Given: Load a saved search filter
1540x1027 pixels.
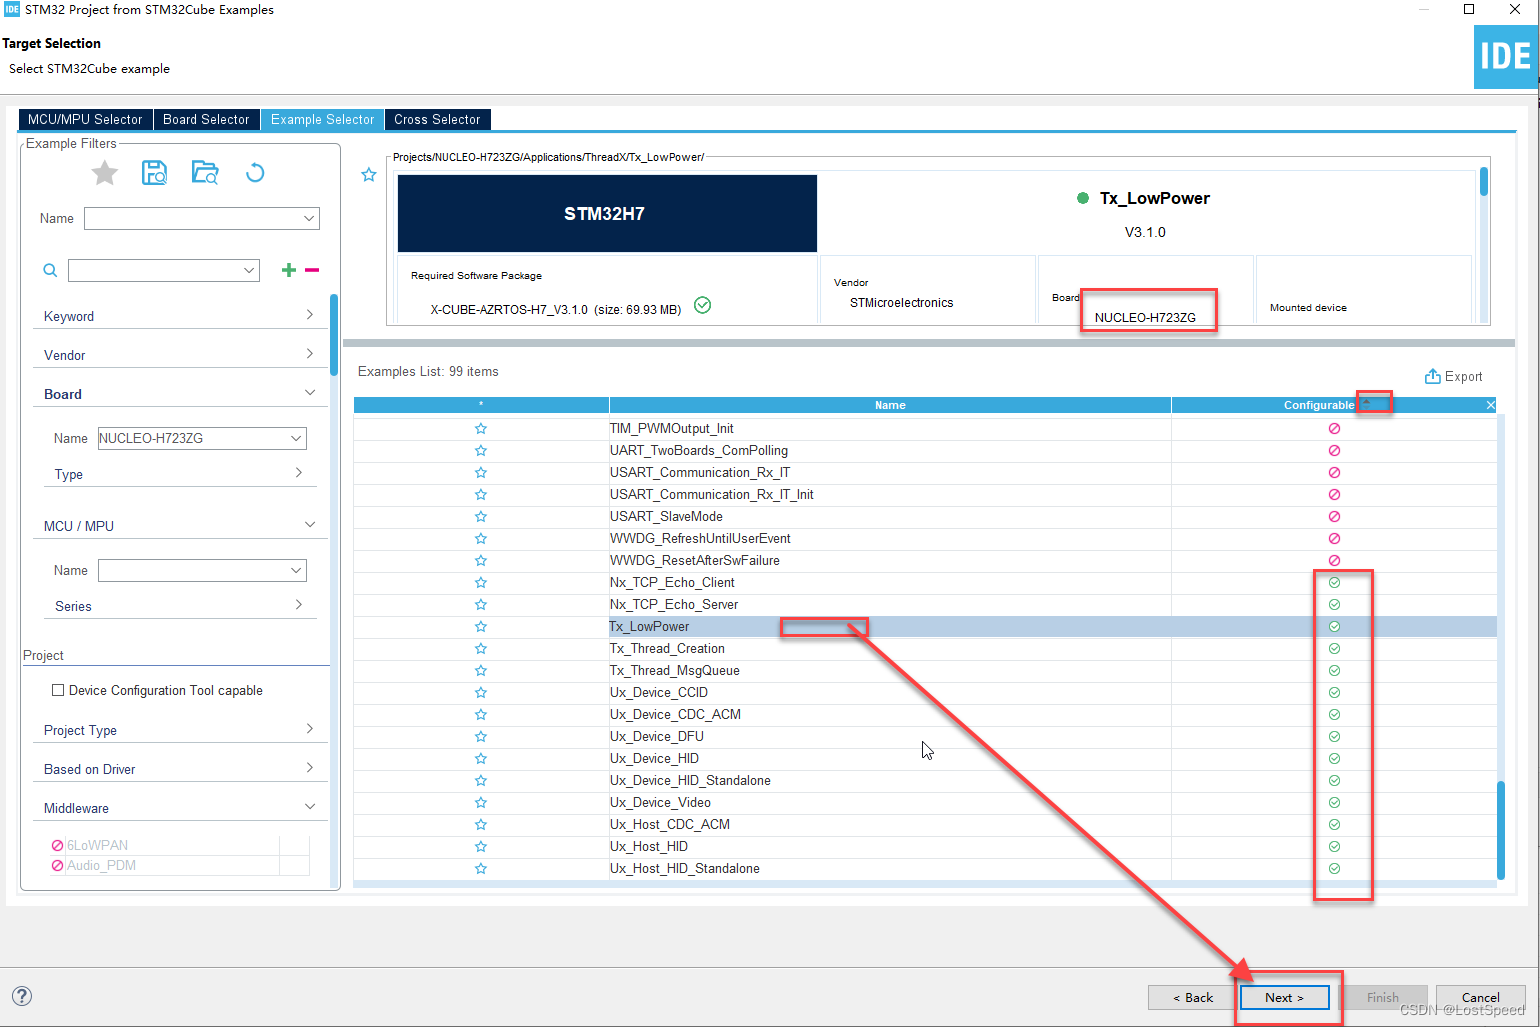Looking at the screenshot, I should pos(205,173).
